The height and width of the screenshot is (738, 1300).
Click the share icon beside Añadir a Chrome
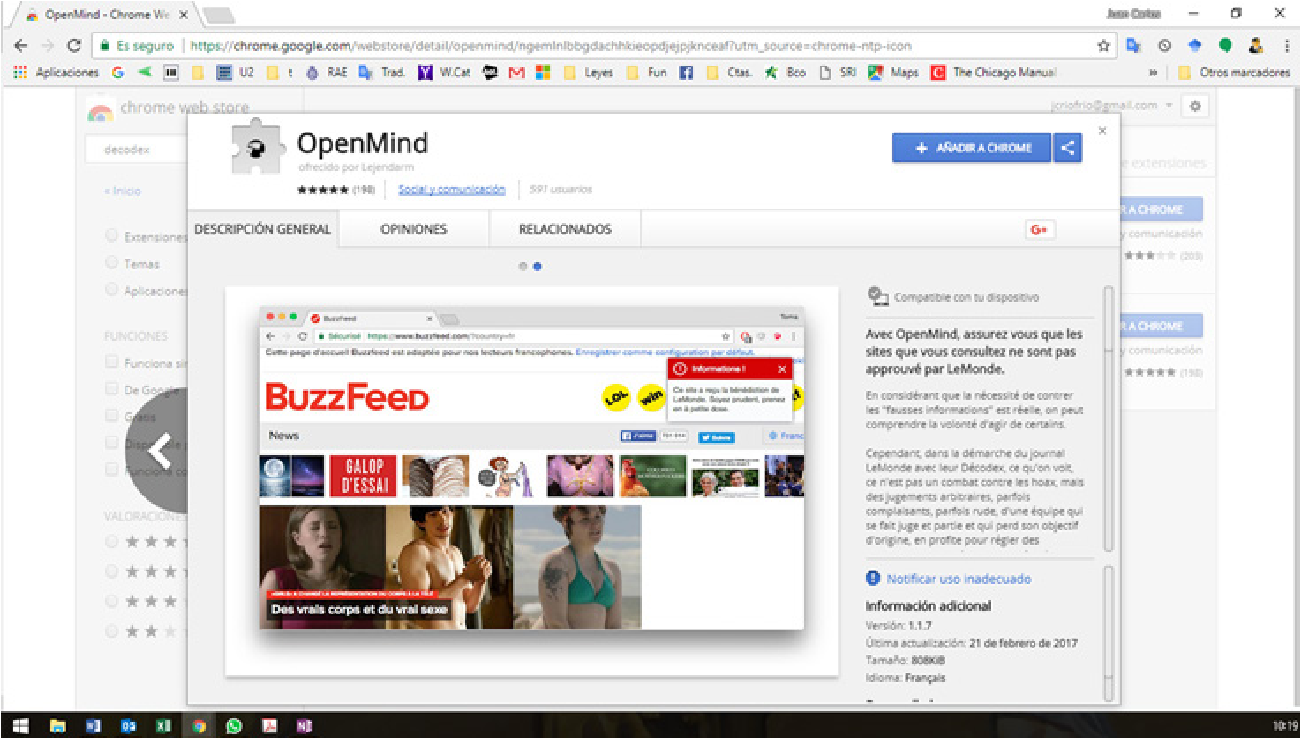[1068, 148]
